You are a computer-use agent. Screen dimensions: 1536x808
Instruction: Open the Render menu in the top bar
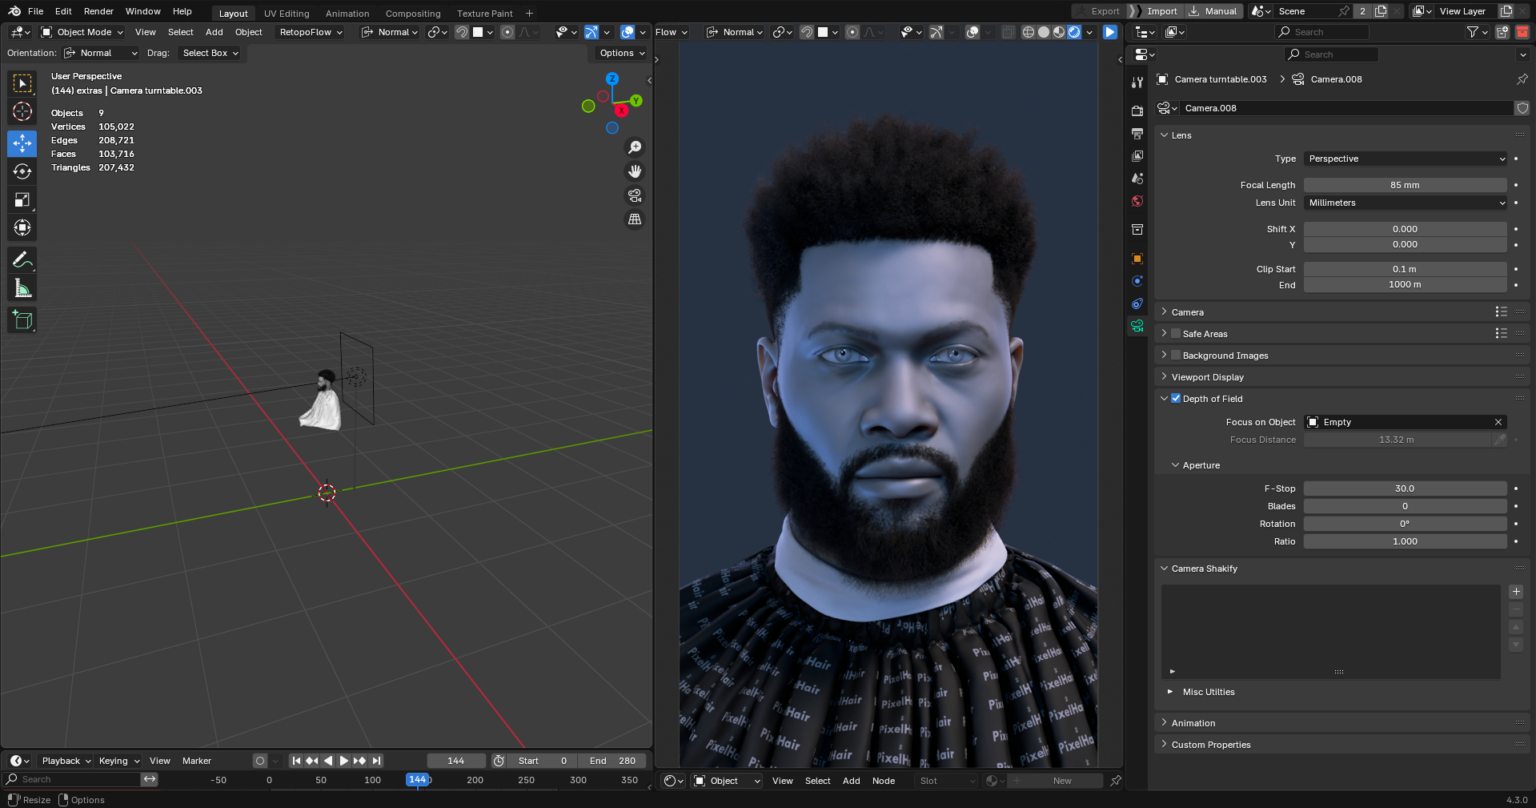[x=99, y=11]
